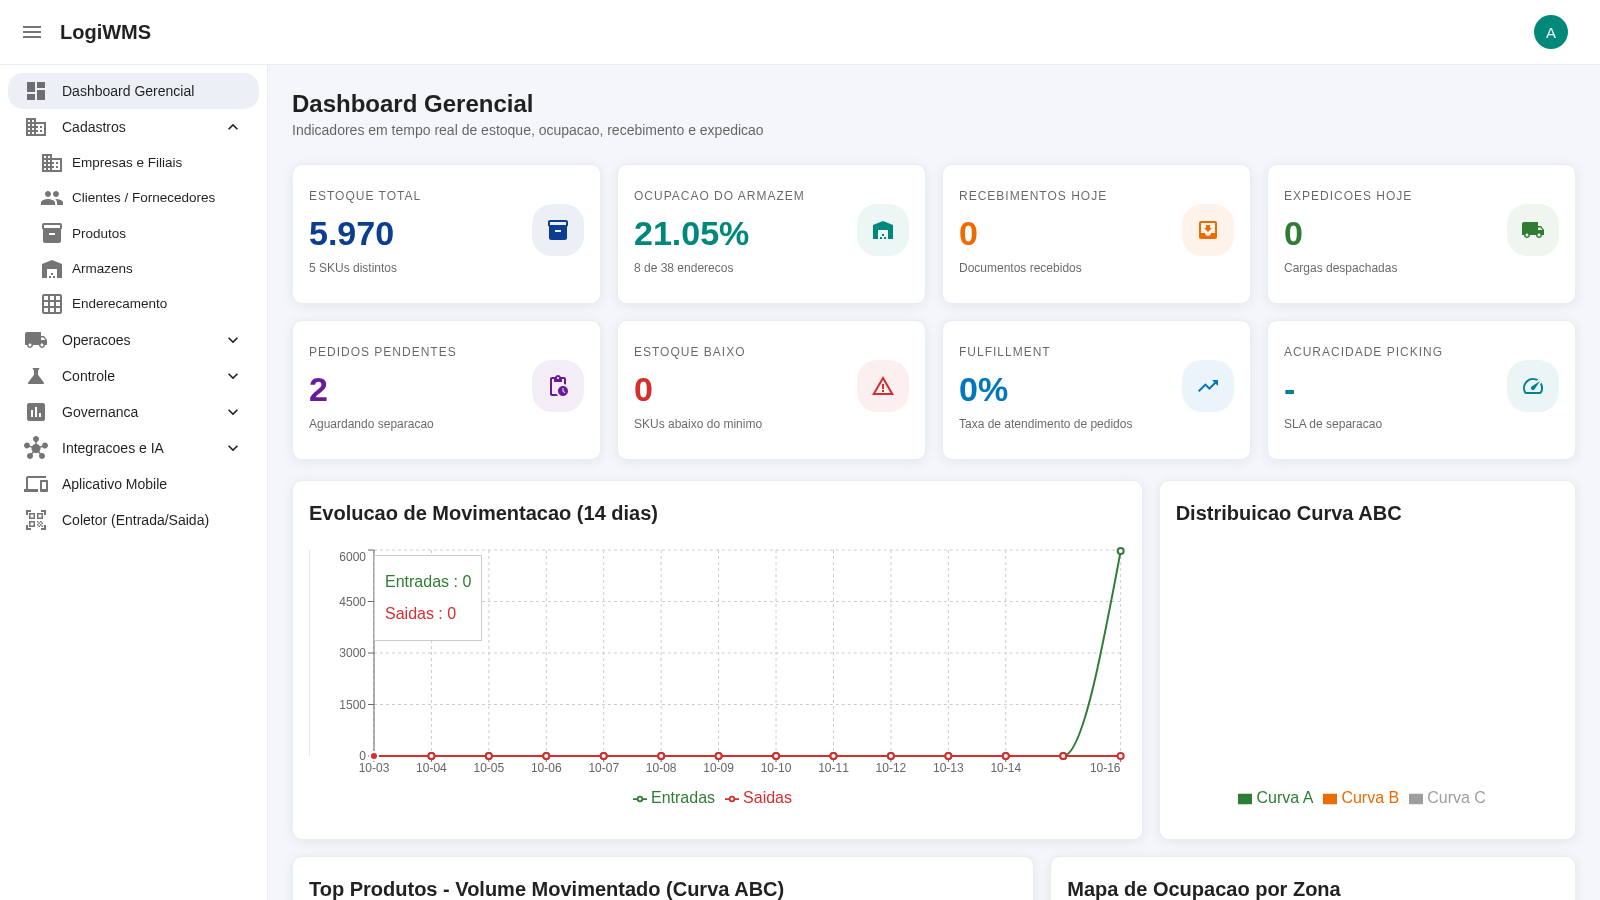Click the Fulfillment trending icon
Viewport: 1600px width, 900px height.
(x=1208, y=386)
